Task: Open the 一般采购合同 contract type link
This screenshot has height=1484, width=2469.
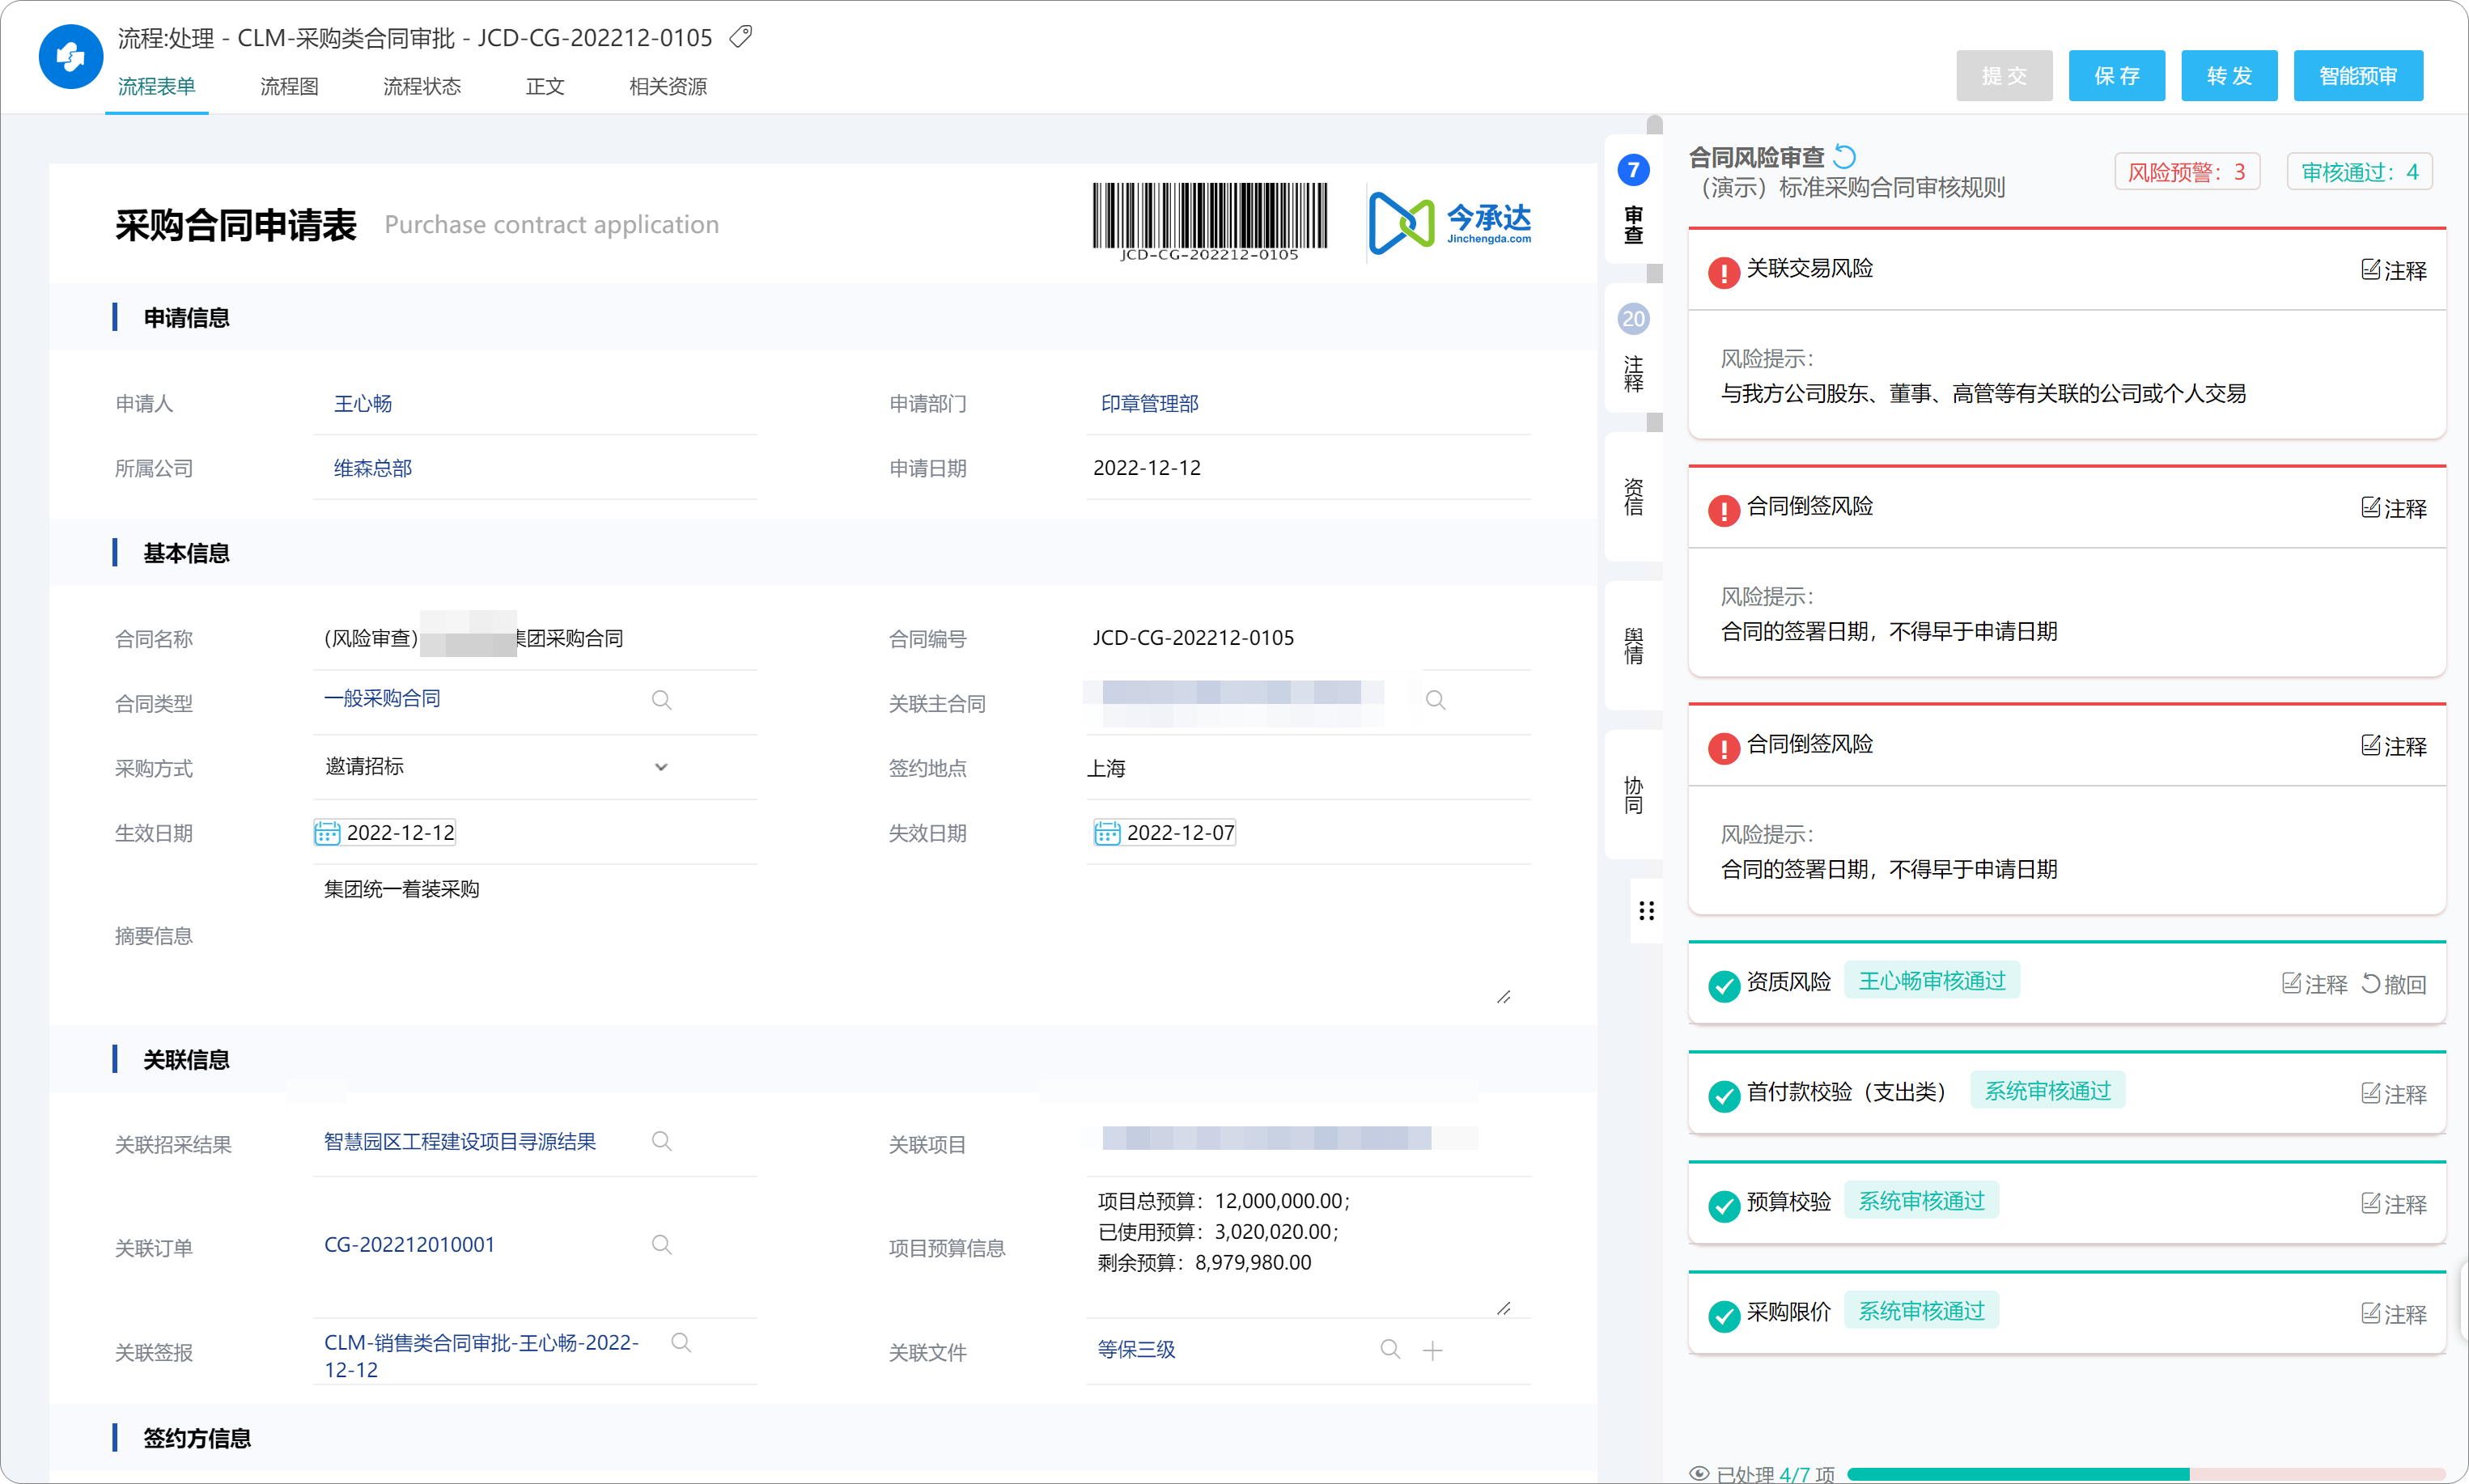Action: tap(382, 698)
